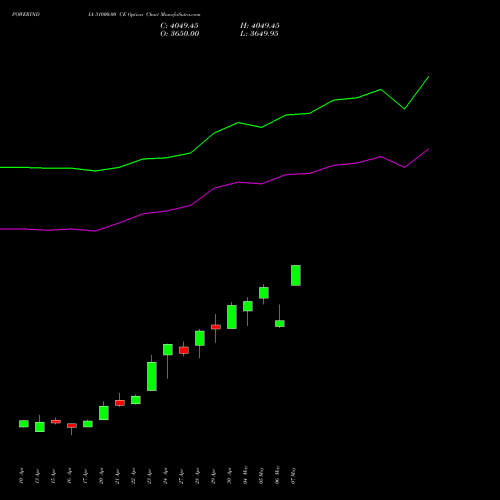Select the tall green candle for 30 Apr
Viewport: 500px width, 500px height.
point(232,317)
